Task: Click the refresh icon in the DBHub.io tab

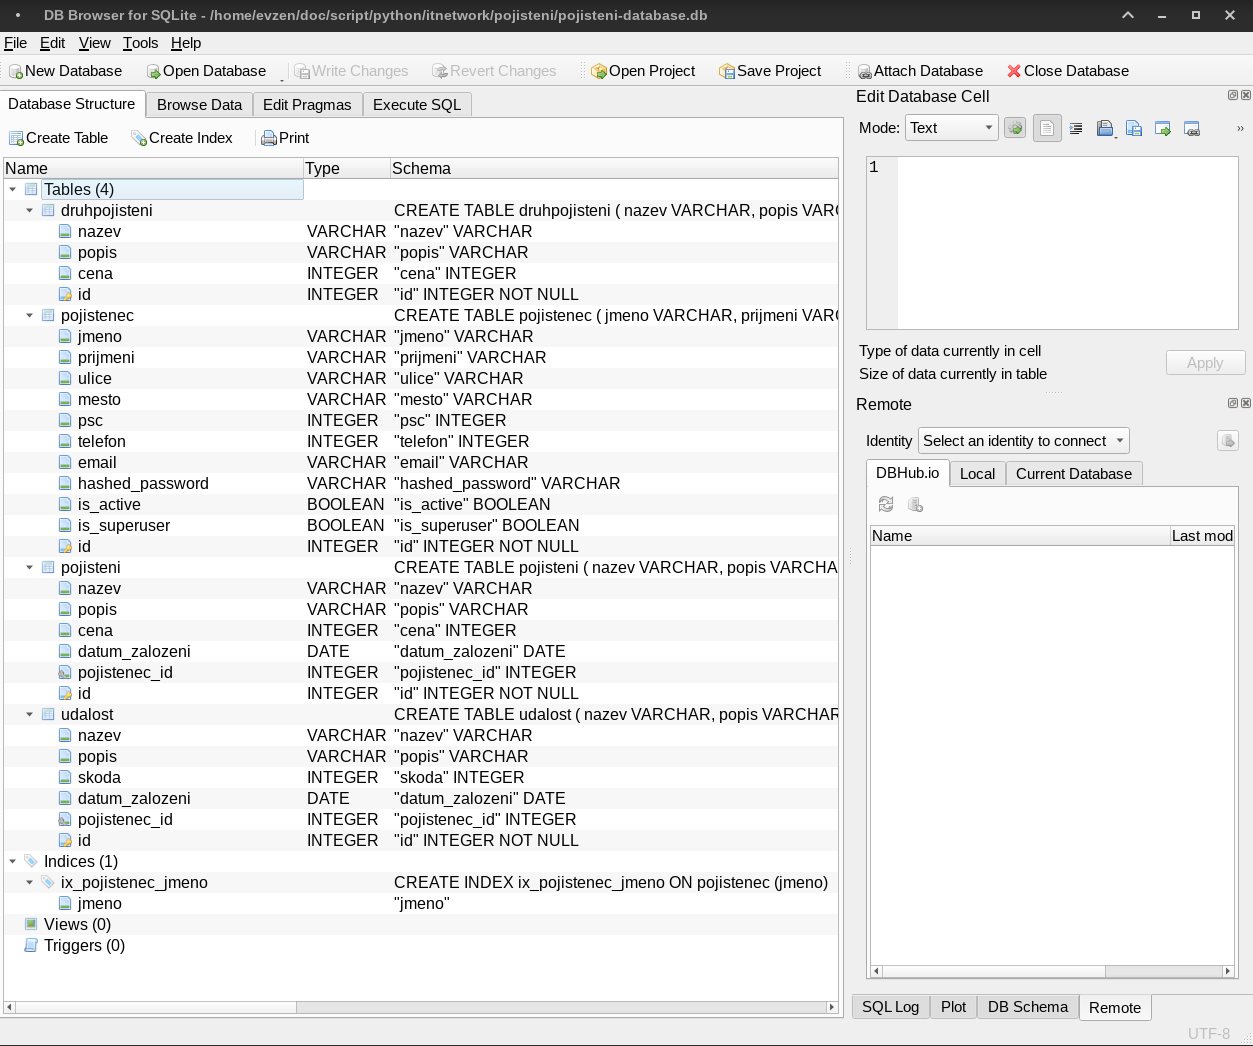Action: (x=886, y=504)
